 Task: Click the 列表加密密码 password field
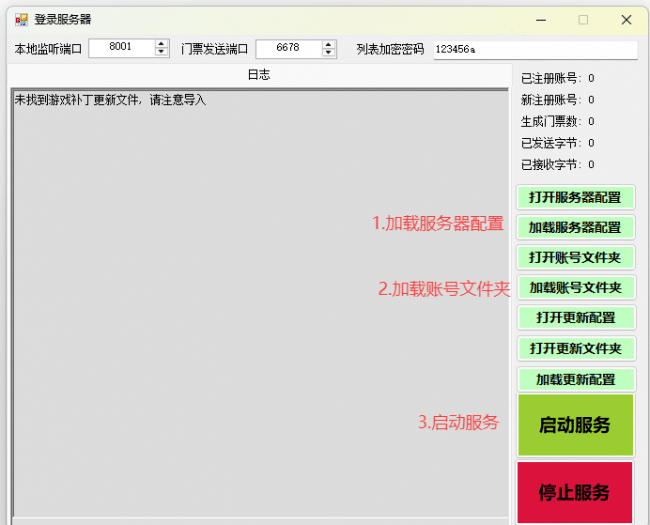535,50
